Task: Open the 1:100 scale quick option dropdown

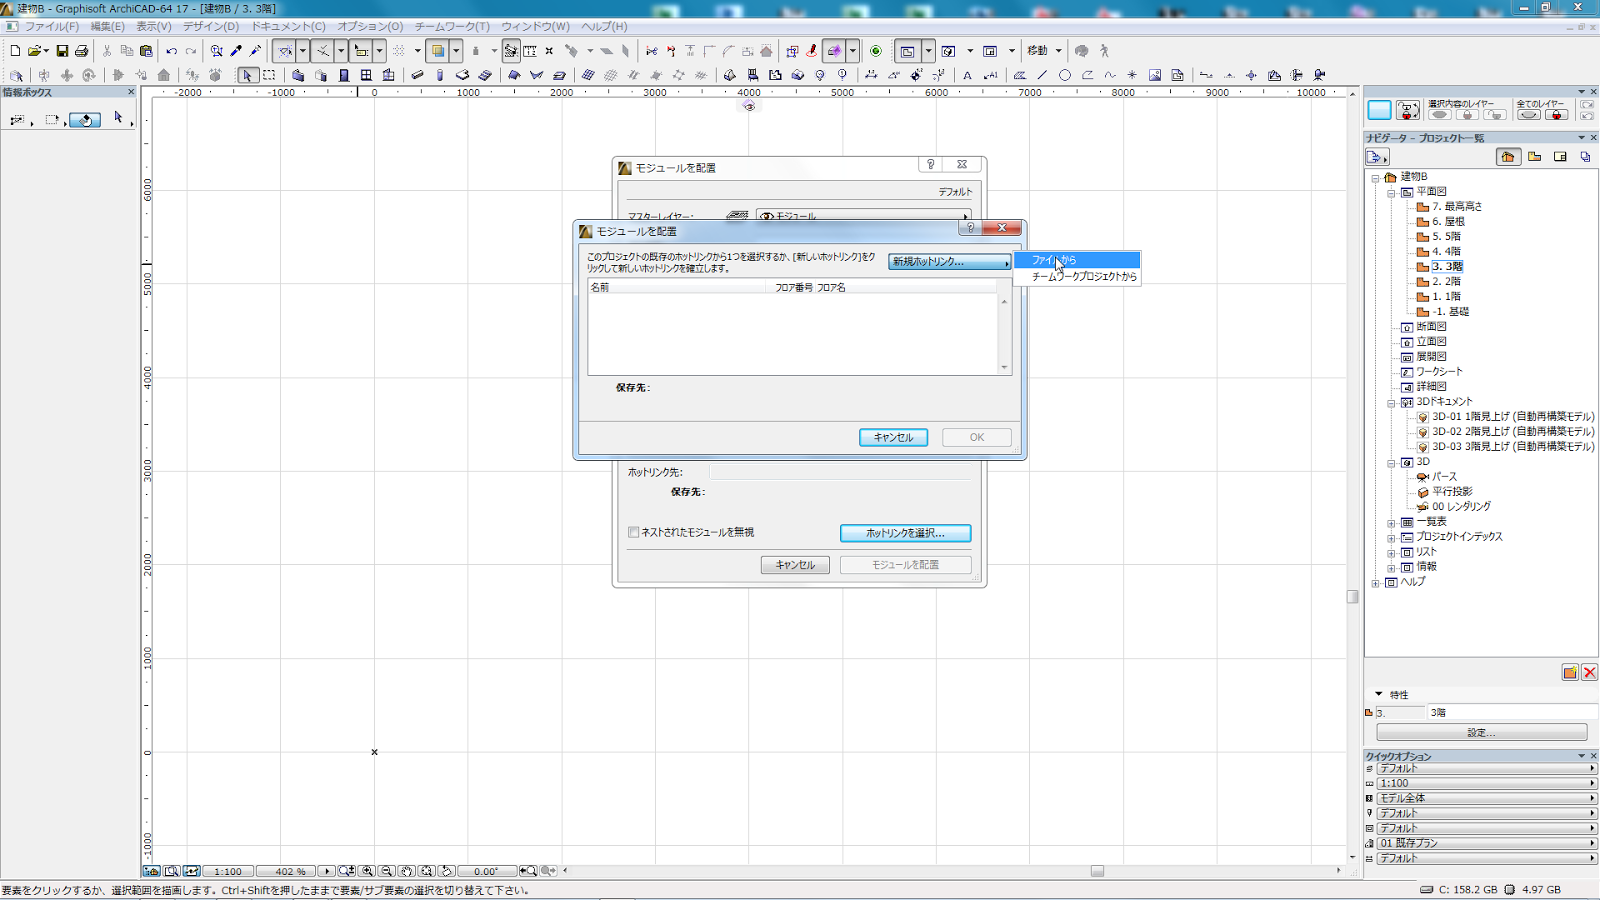Action: pyautogui.click(x=1486, y=784)
